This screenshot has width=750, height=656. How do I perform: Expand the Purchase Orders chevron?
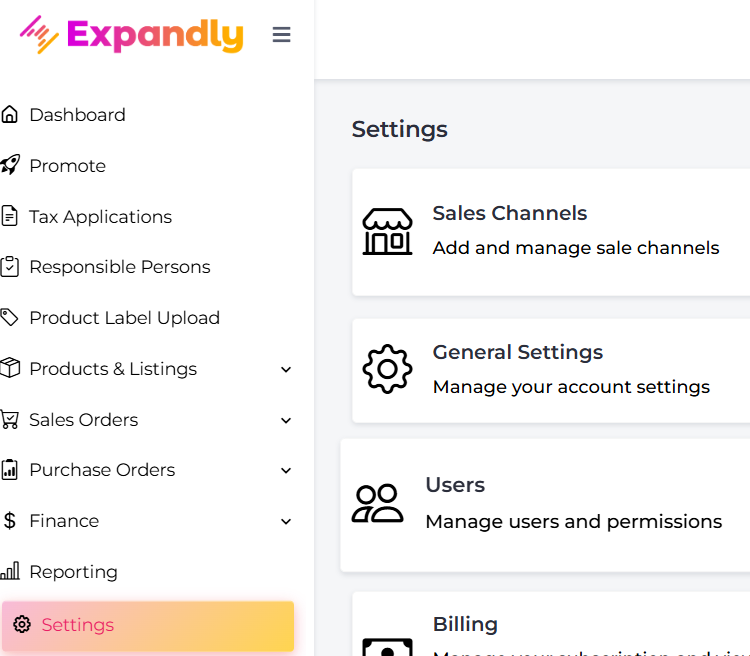[286, 470]
